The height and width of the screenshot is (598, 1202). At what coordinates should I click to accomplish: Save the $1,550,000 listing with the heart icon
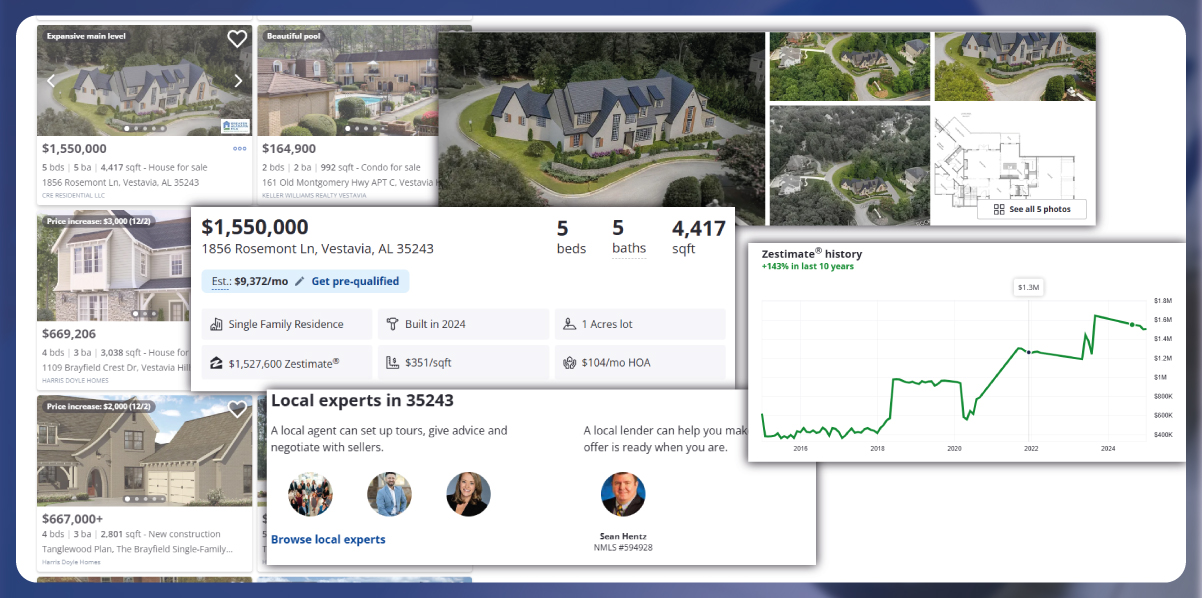pyautogui.click(x=237, y=39)
